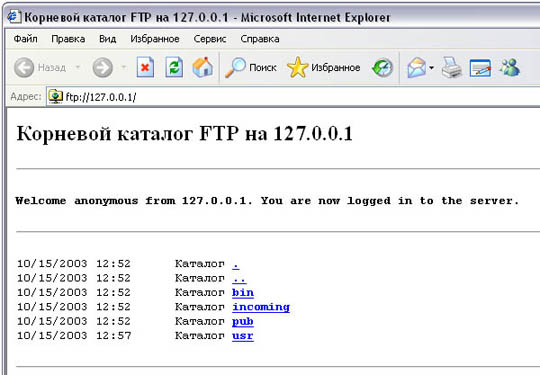This screenshot has width=540, height=375.
Task: Expand the Mail button dropdown arrow
Action: pos(431,67)
